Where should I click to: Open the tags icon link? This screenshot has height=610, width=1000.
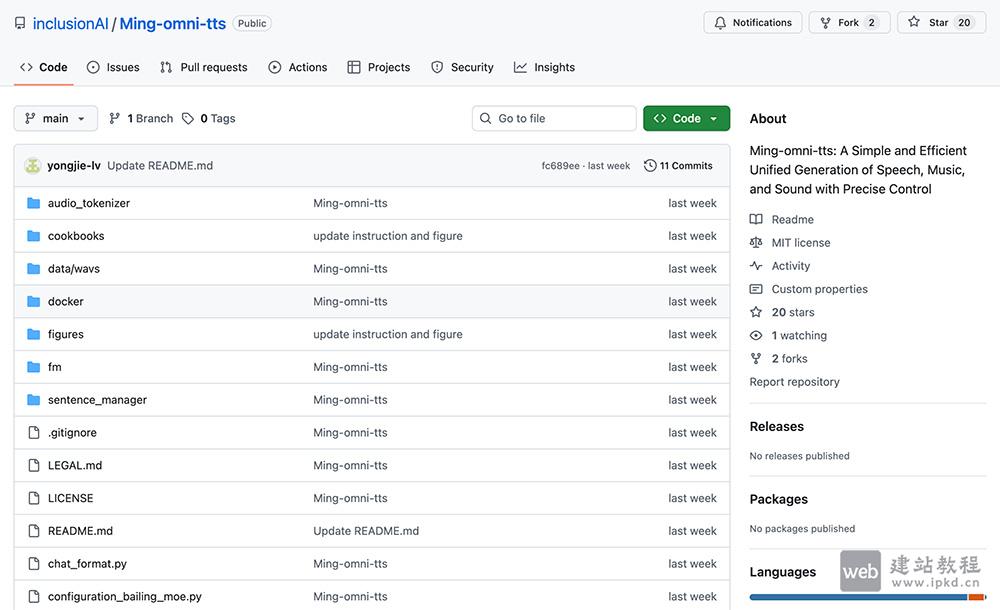tap(188, 118)
